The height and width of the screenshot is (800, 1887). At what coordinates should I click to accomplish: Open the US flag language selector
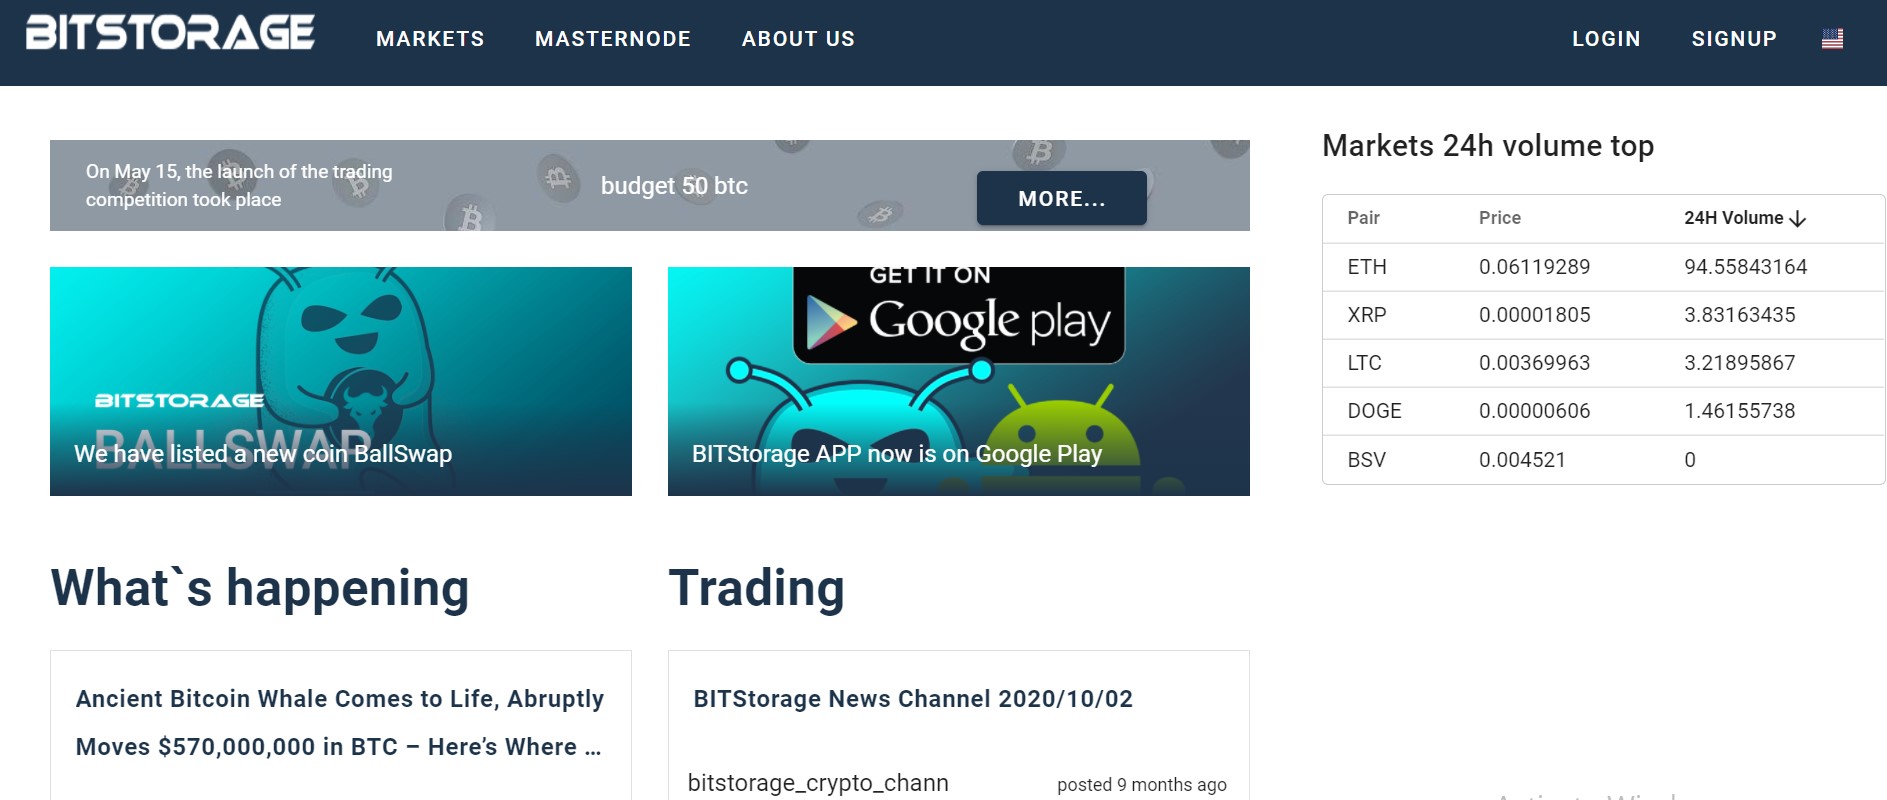[1832, 39]
